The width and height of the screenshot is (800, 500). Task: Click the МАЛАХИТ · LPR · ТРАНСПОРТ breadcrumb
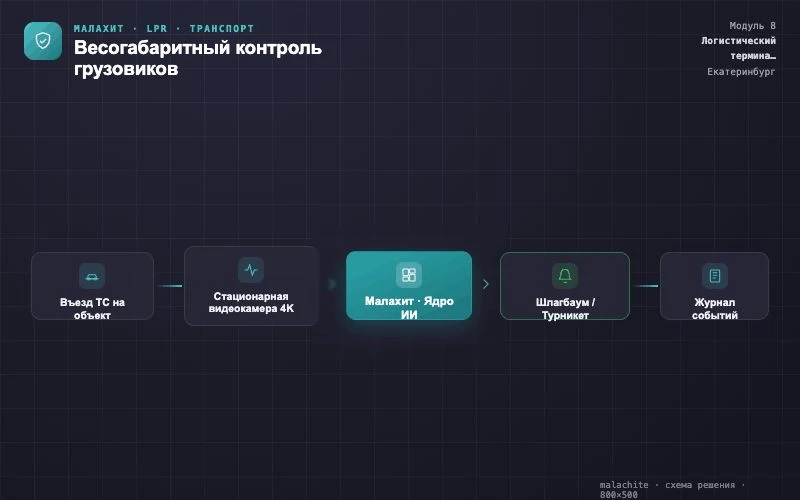164,29
